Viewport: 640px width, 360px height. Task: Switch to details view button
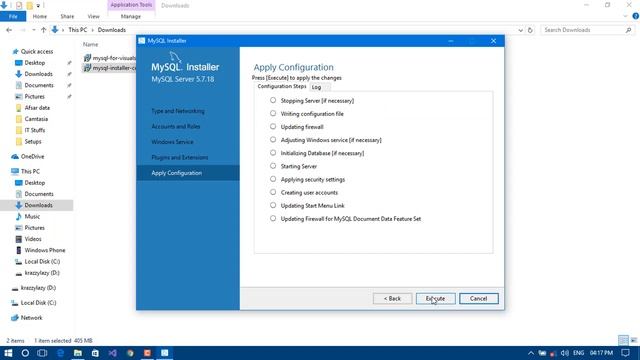point(623,340)
